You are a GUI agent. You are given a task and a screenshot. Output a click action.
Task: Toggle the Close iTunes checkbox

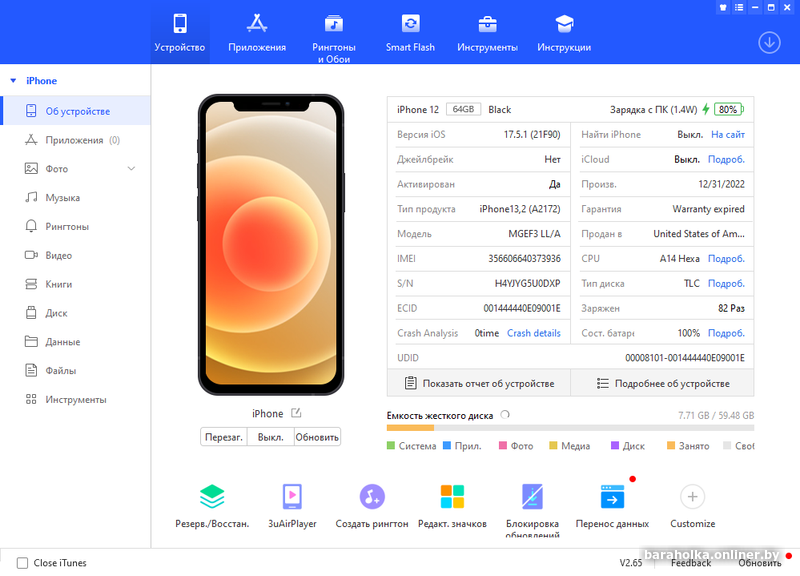pyautogui.click(x=22, y=563)
